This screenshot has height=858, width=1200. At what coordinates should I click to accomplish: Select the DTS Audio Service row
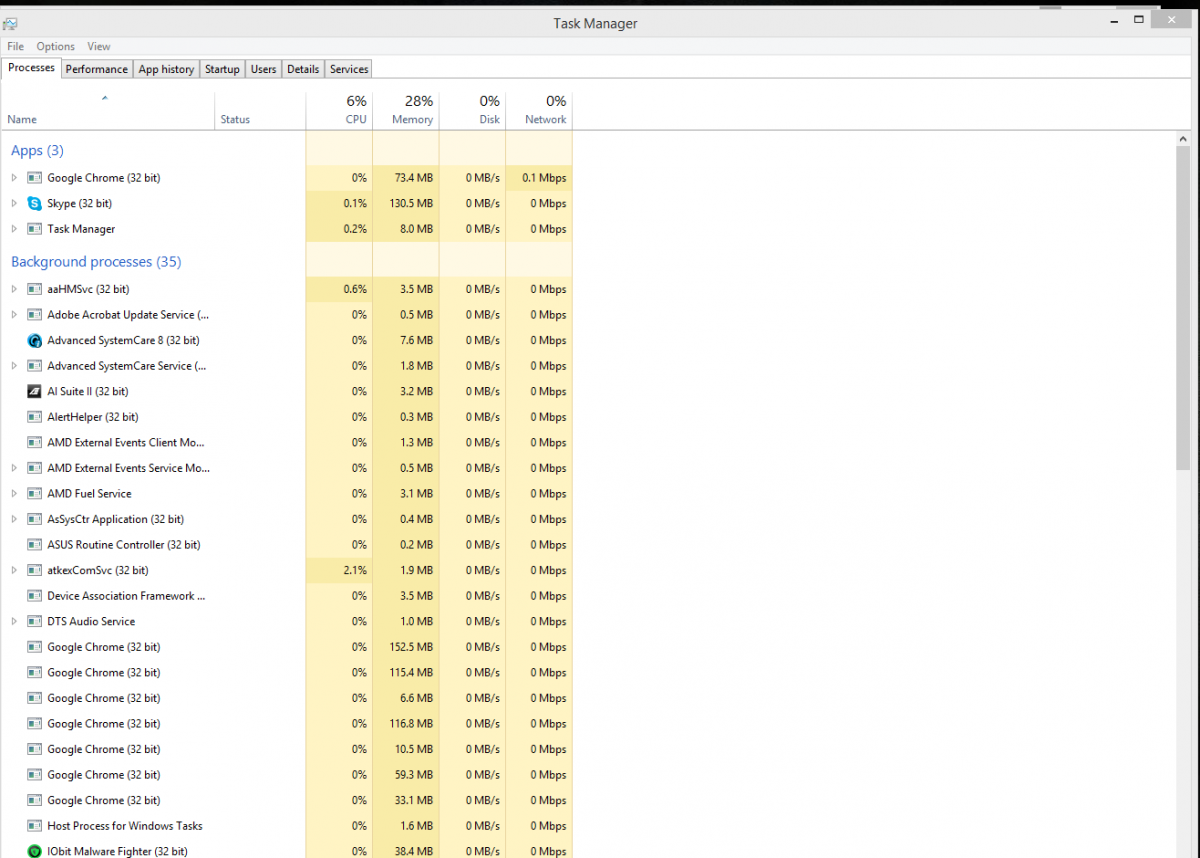point(287,621)
